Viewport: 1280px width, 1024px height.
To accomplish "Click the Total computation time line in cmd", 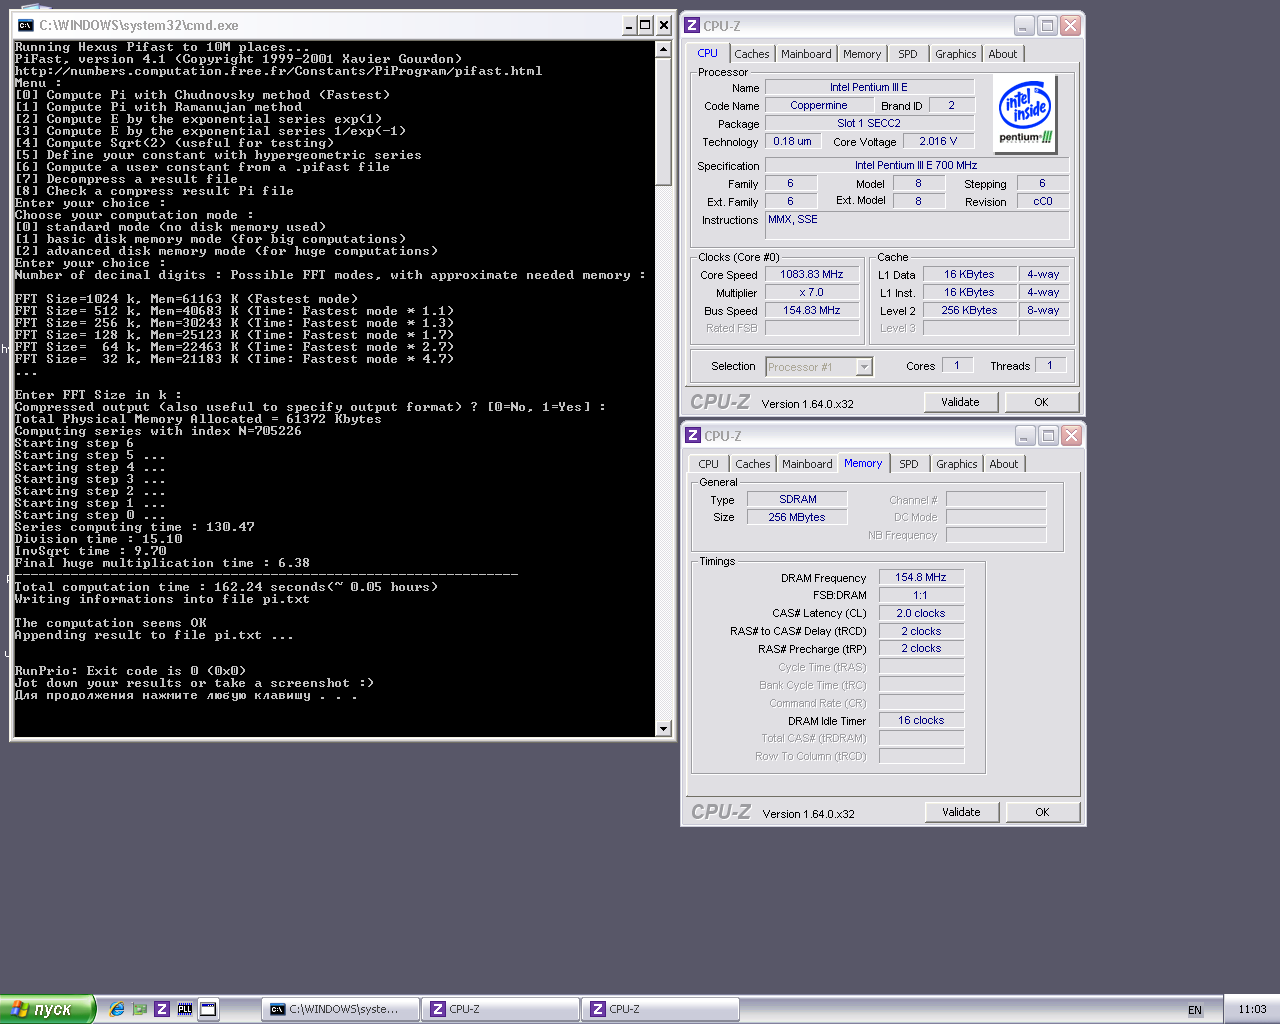I will 226,587.
